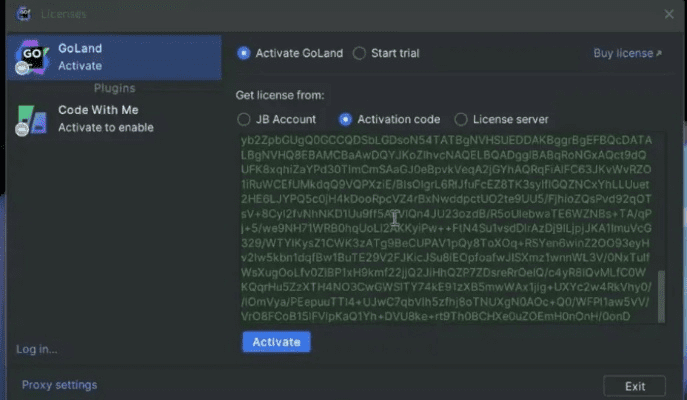Select the GoLand entry label in sidebar
The width and height of the screenshot is (687, 400).
(80, 48)
